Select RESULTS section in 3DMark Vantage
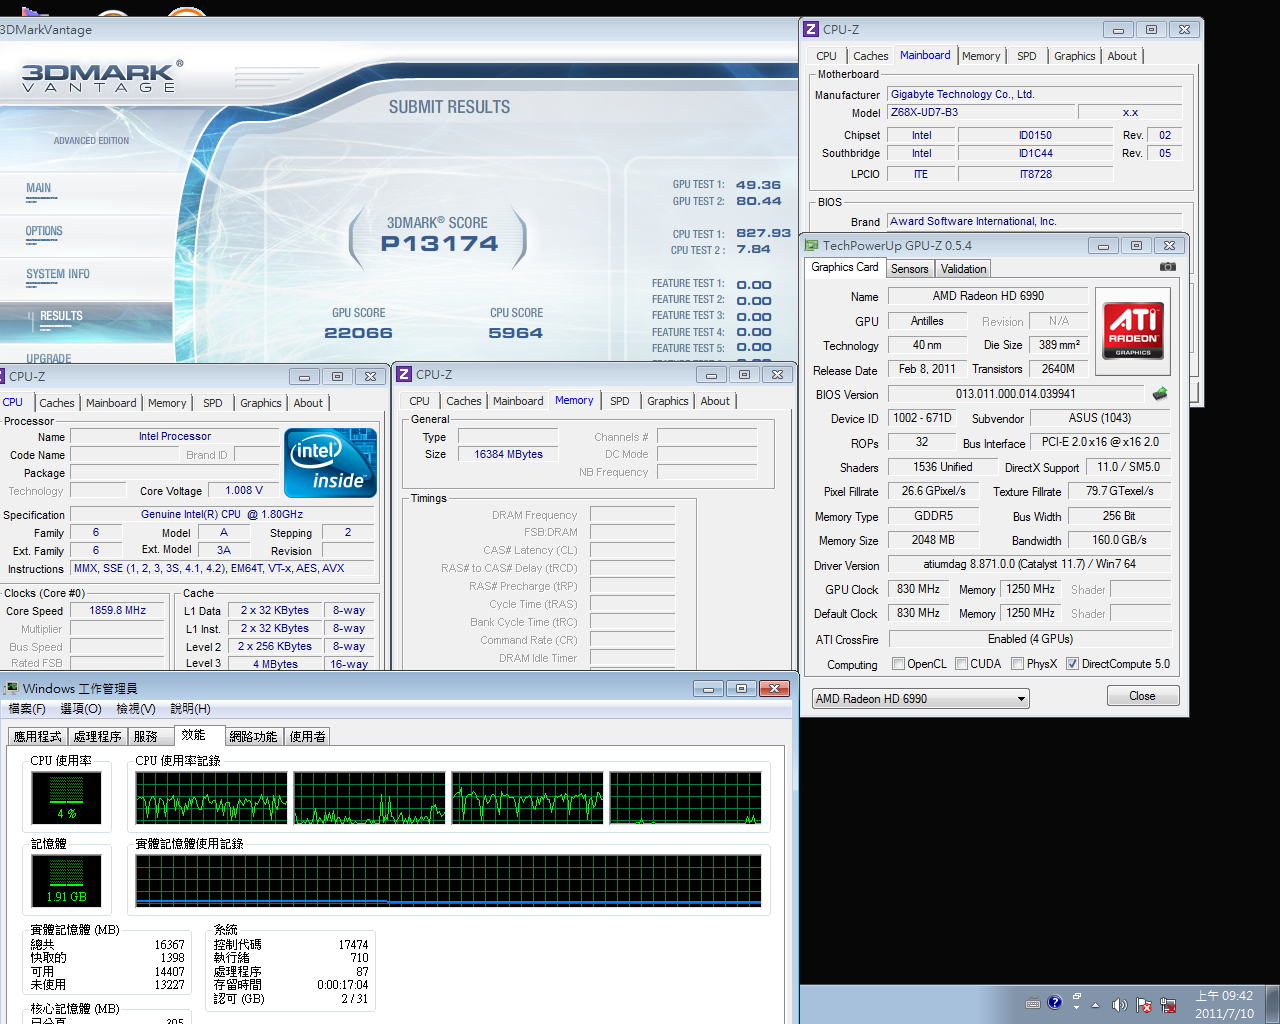 point(61,316)
